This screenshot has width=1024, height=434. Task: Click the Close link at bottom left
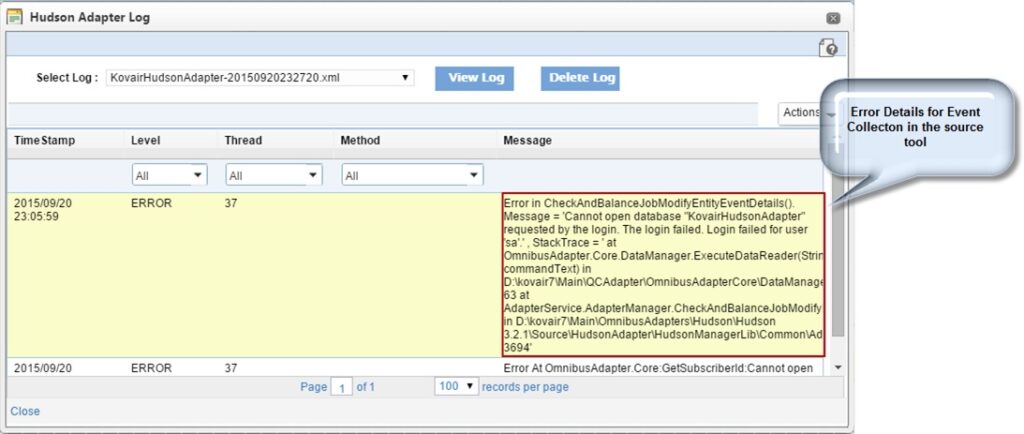coord(25,411)
